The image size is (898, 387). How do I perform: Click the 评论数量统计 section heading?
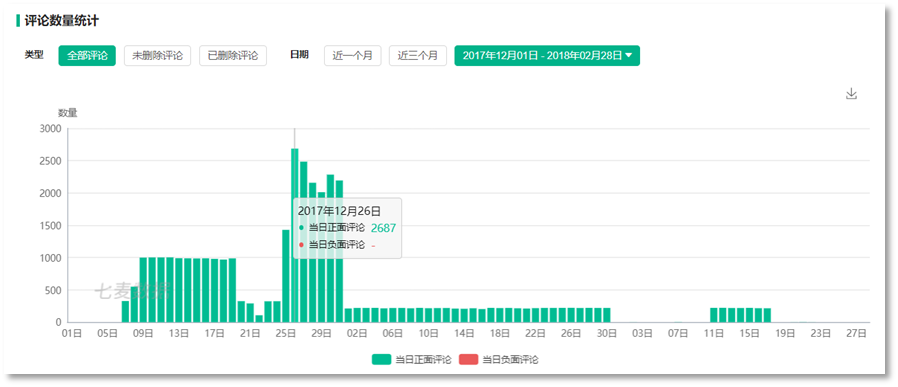click(x=61, y=21)
